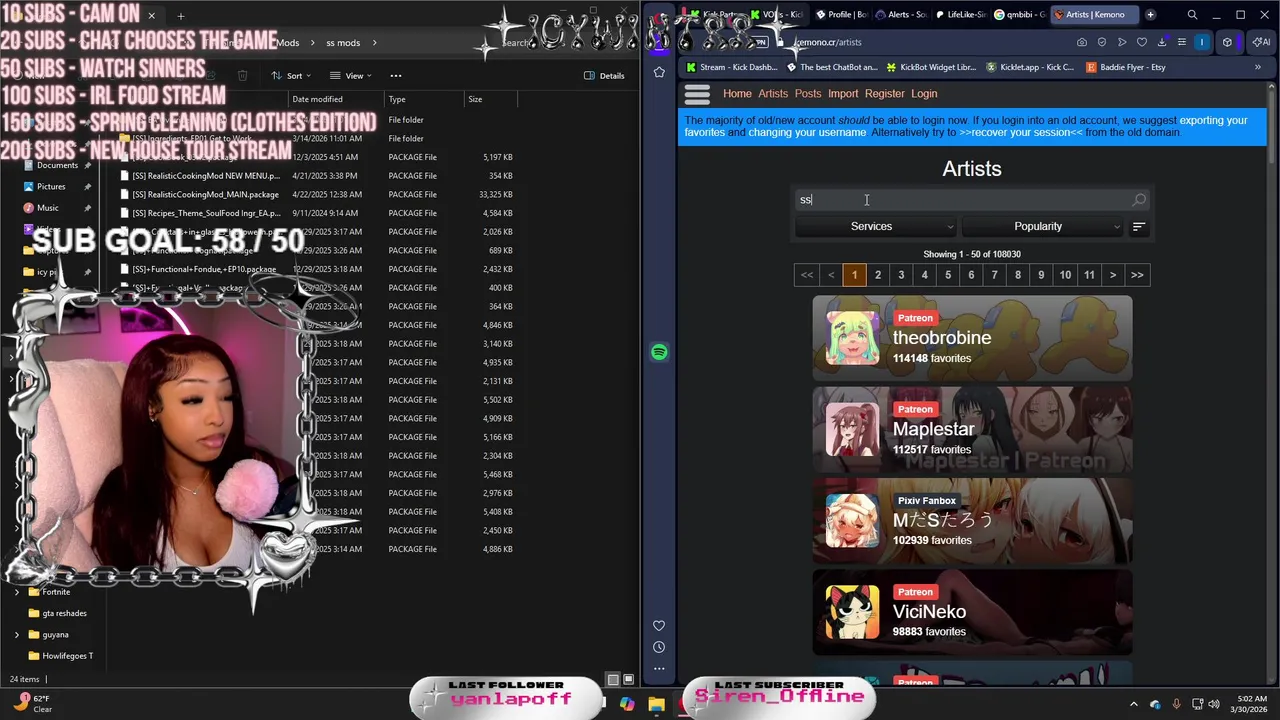Jump to last artists page with >>
The image size is (1280, 720).
pos(1137,275)
